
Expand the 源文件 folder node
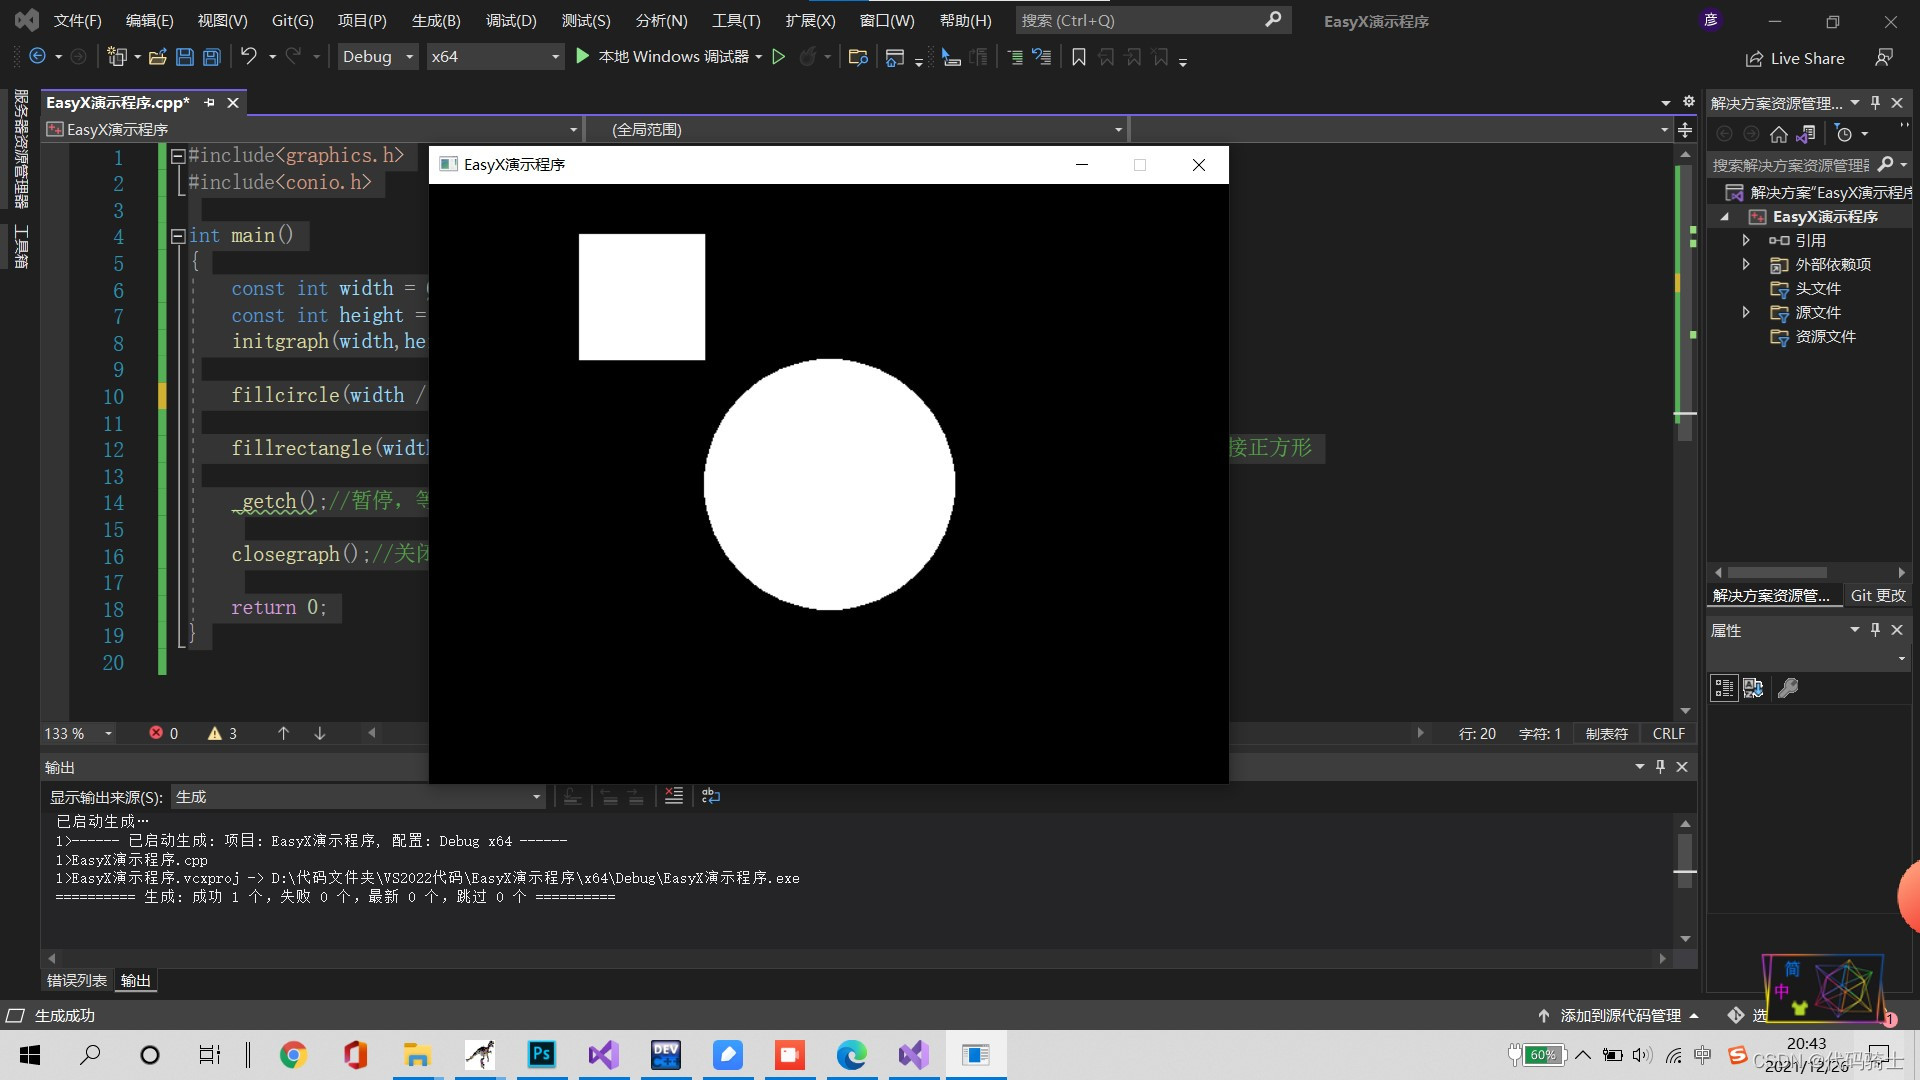point(1746,313)
